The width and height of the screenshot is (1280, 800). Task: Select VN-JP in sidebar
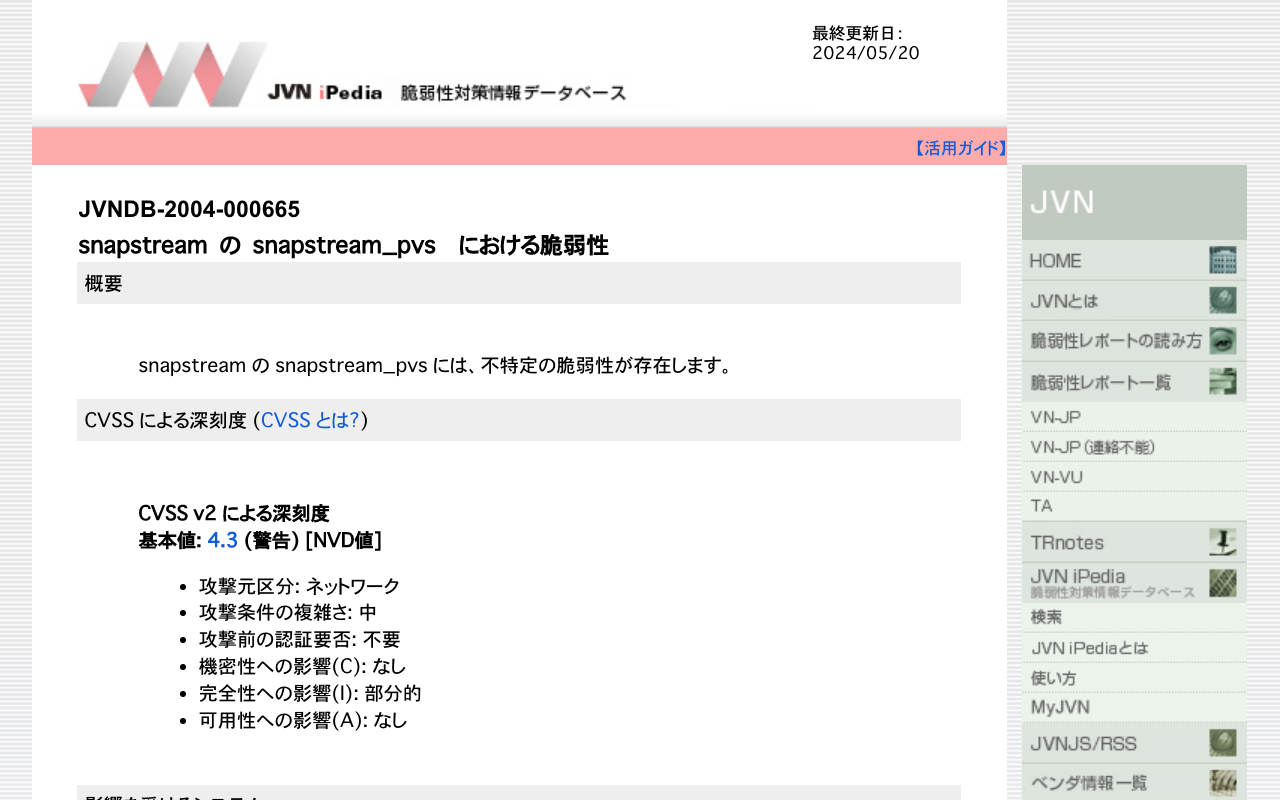pos(1134,417)
